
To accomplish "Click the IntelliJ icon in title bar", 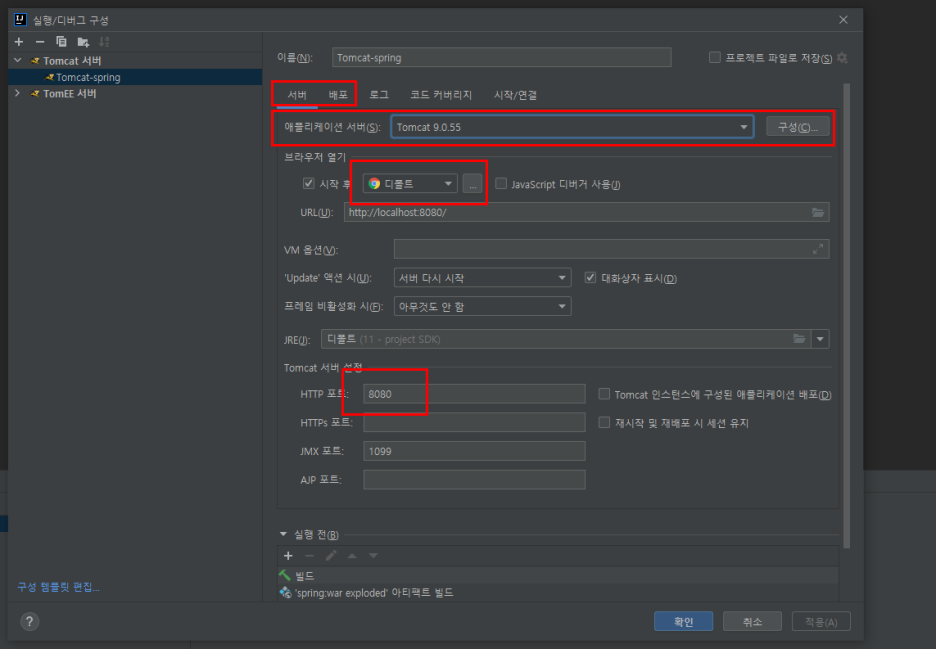I will tap(20, 20).
